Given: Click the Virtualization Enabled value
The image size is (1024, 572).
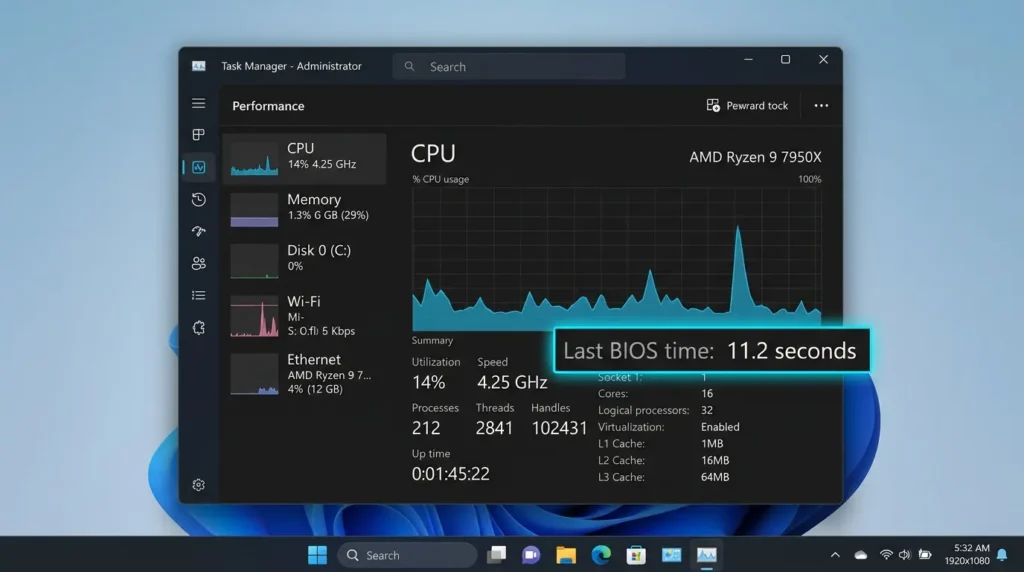Looking at the screenshot, I should (x=720, y=426).
